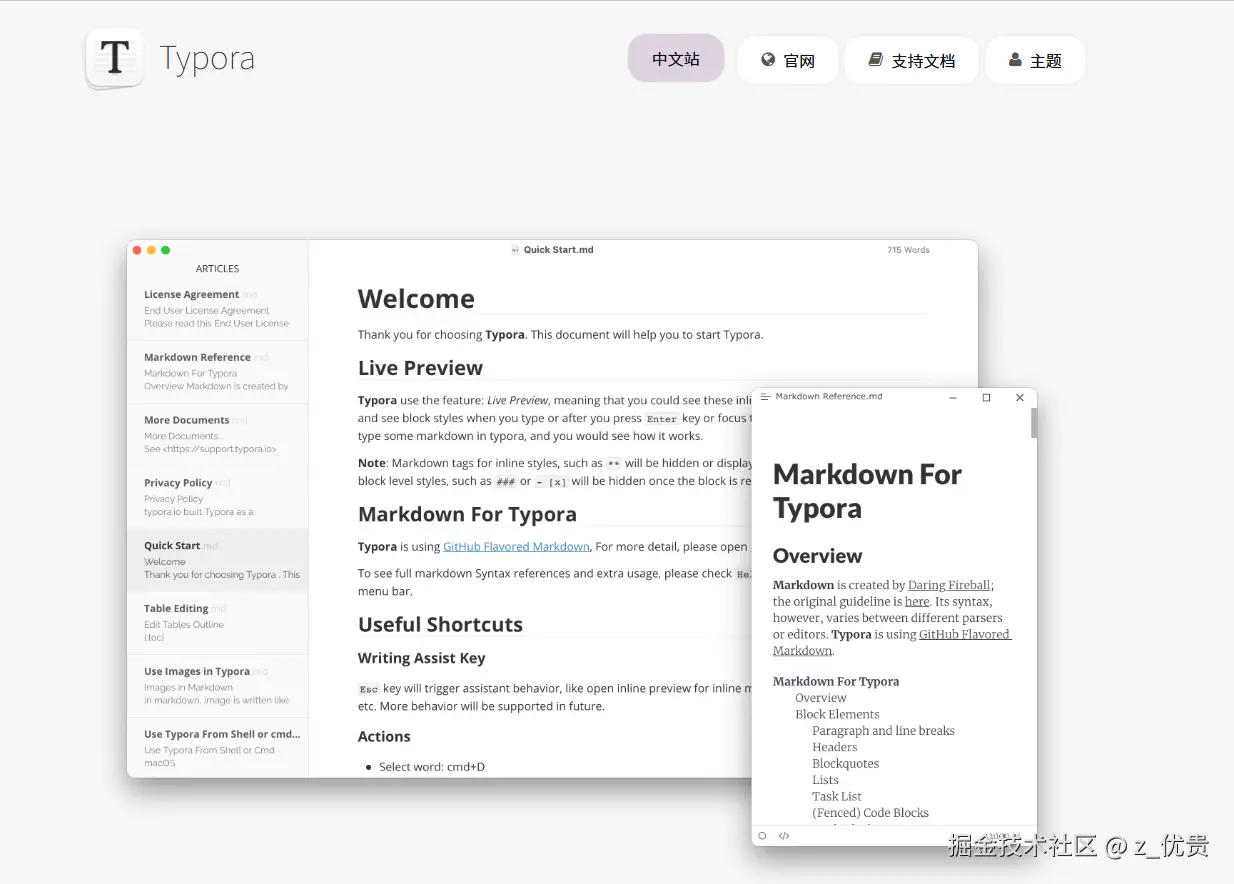Click the Live Preview heading
This screenshot has width=1234, height=884.
pos(420,368)
